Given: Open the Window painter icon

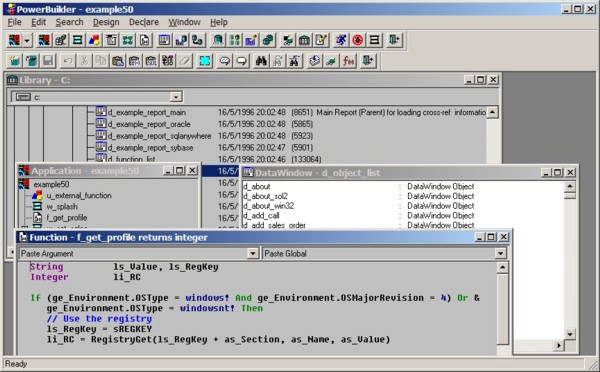Looking at the screenshot, I should pos(77,40).
